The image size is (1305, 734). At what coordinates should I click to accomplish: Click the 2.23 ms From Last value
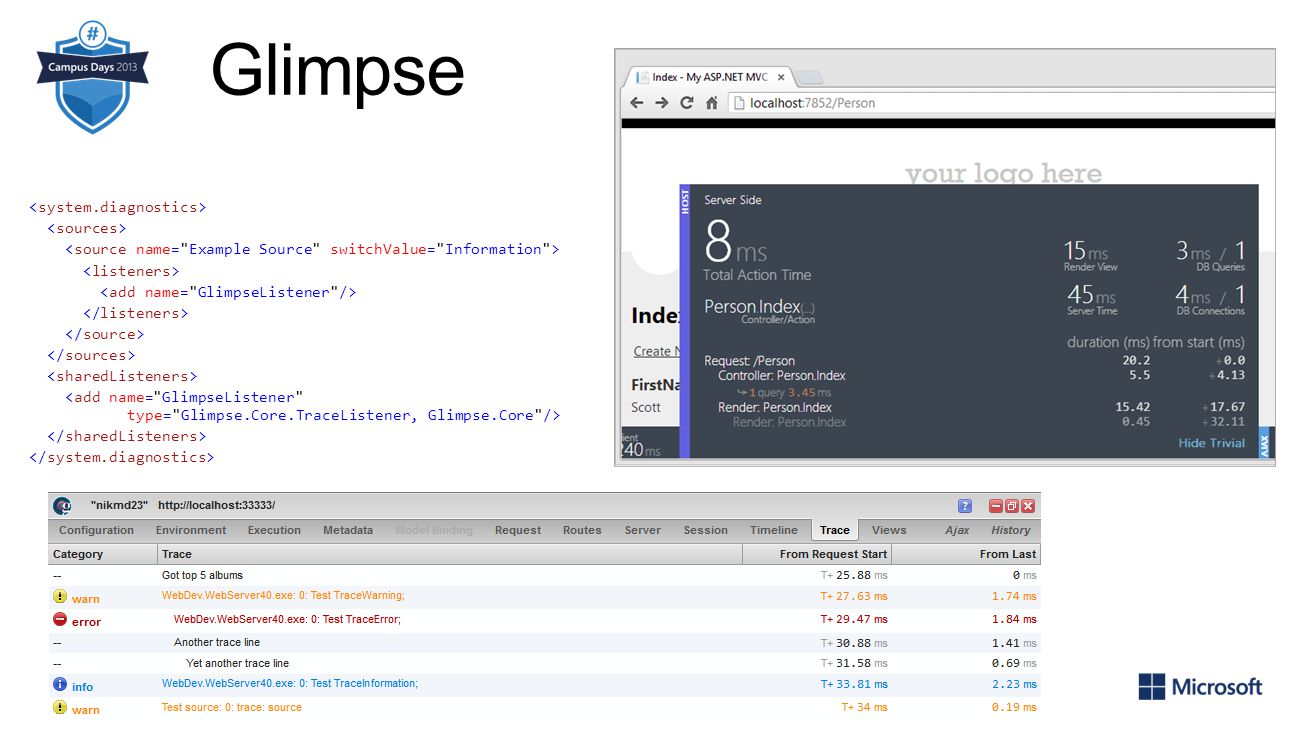coord(1014,685)
